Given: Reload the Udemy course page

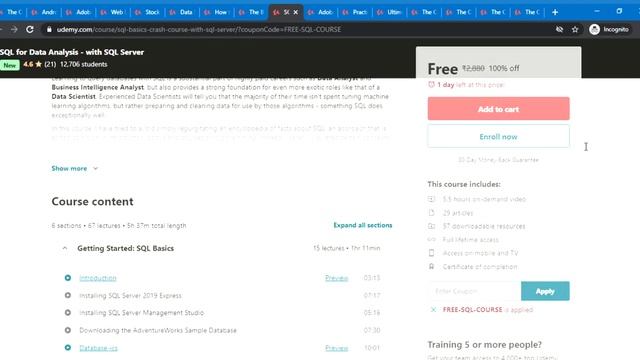Looking at the screenshot, I should coord(30,29).
